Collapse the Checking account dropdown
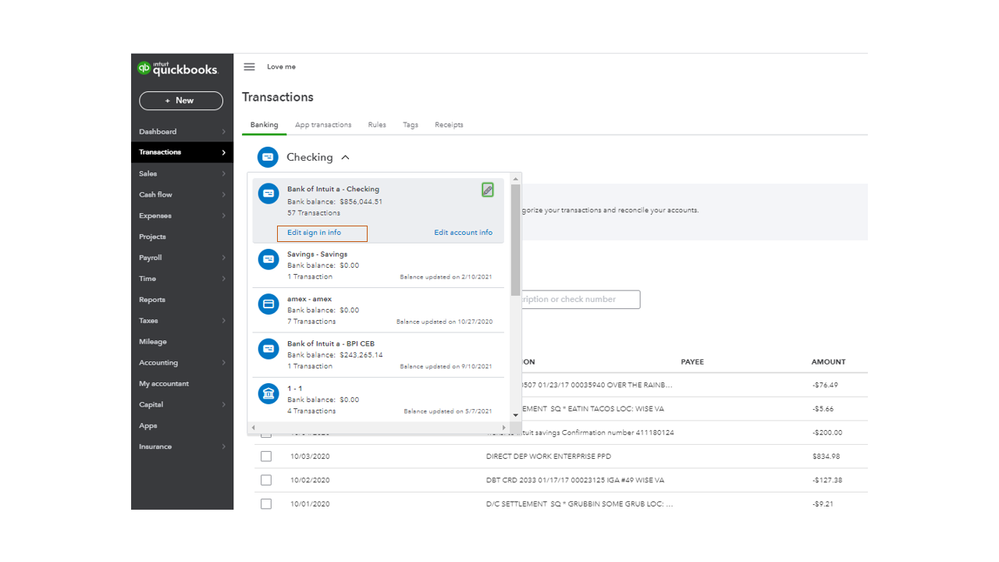The image size is (999, 562). coord(345,157)
